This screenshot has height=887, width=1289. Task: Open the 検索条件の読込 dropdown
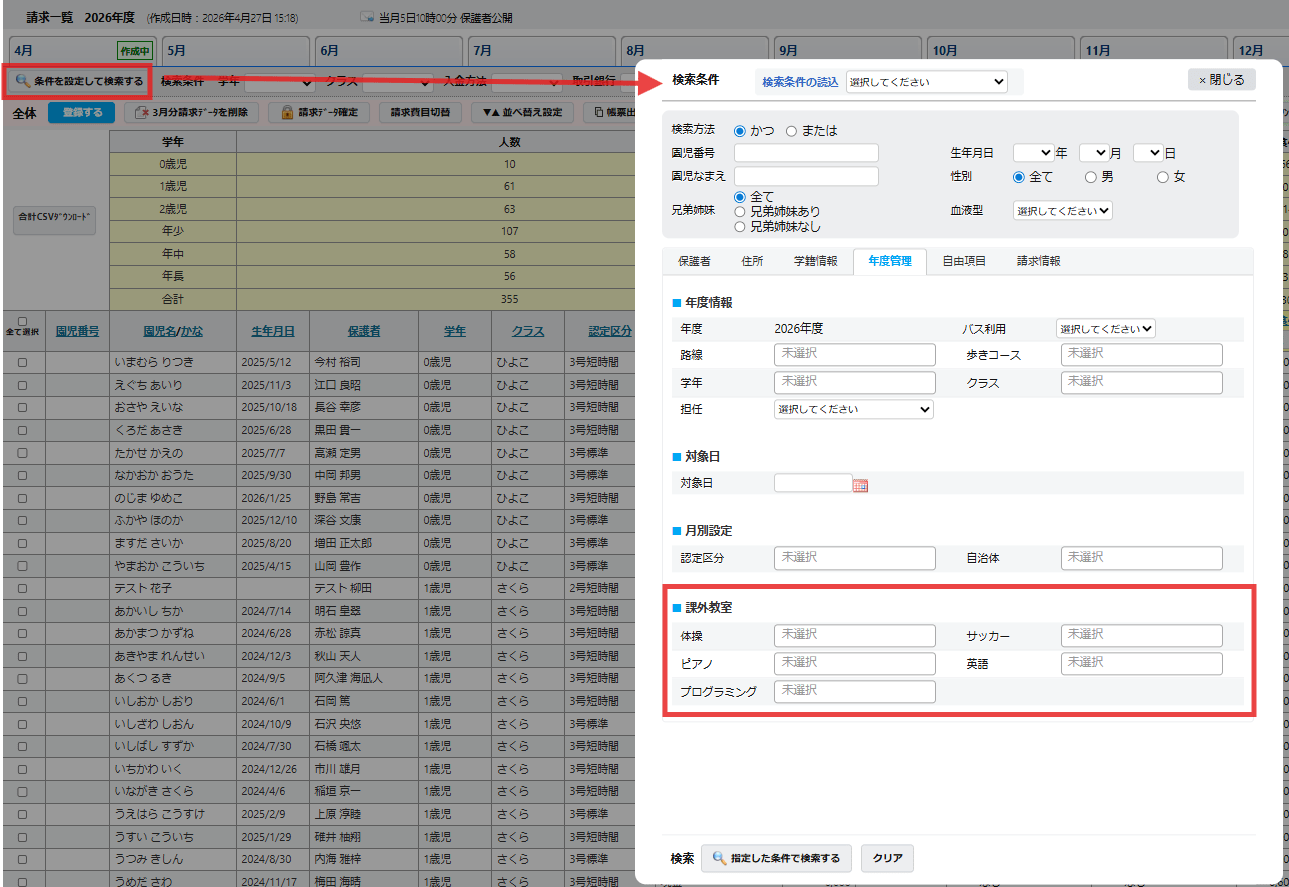[926, 82]
